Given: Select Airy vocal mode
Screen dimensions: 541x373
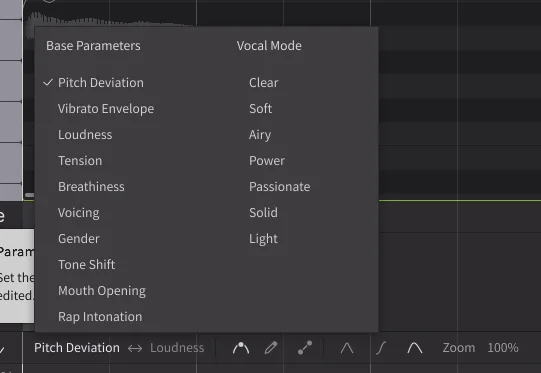Looking at the screenshot, I should click(260, 135).
